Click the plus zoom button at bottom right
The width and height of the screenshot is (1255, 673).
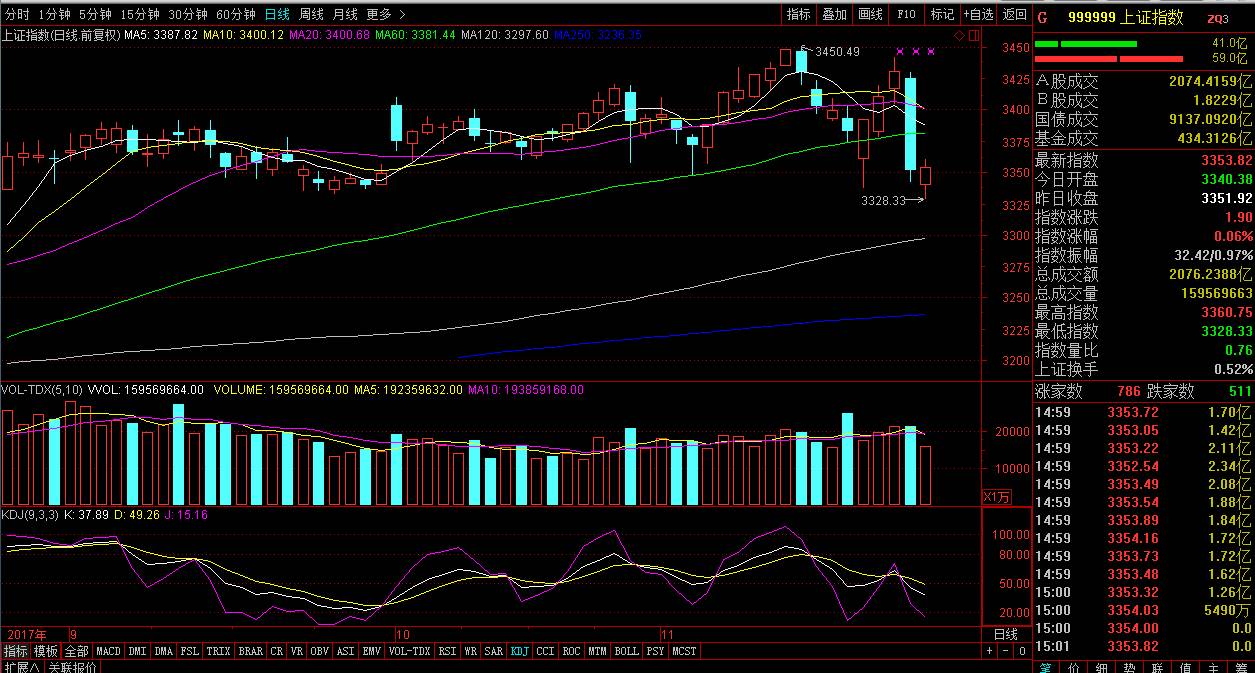[x=990, y=651]
